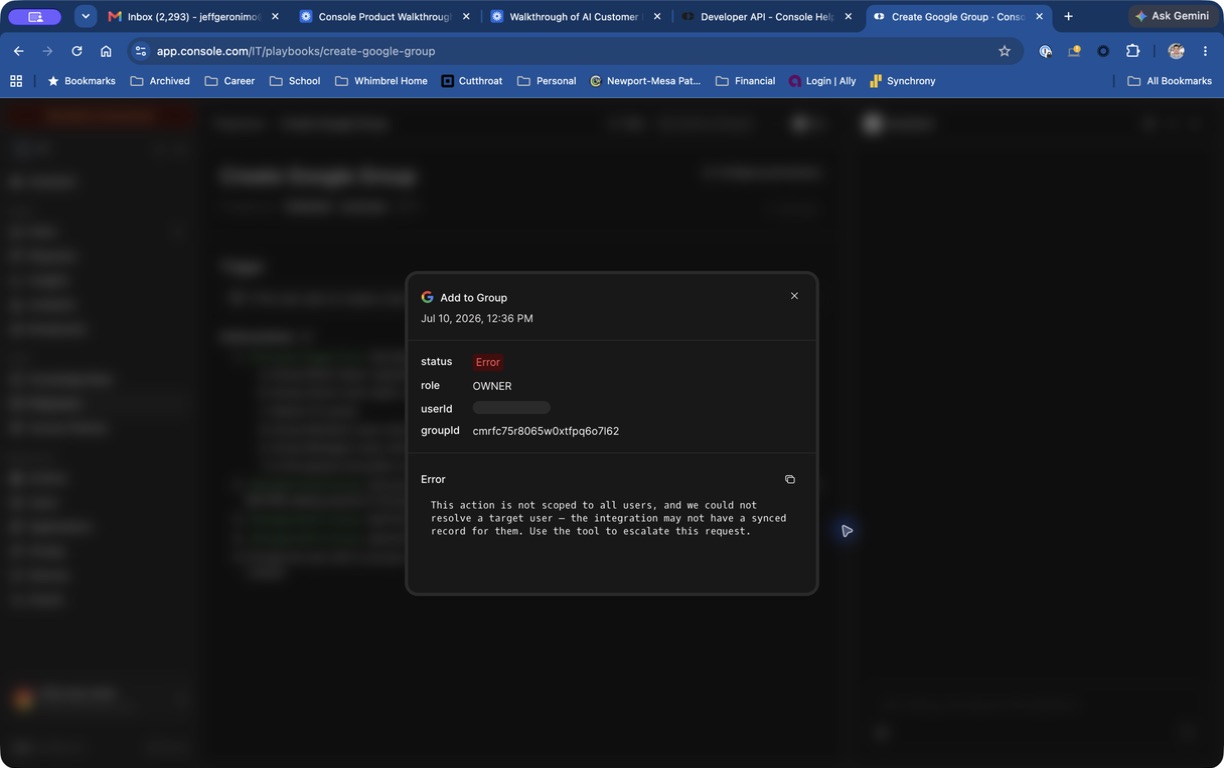Click the send arrow icon beside the dialog
Screen dimensions: 1224x768
[x=847, y=531]
